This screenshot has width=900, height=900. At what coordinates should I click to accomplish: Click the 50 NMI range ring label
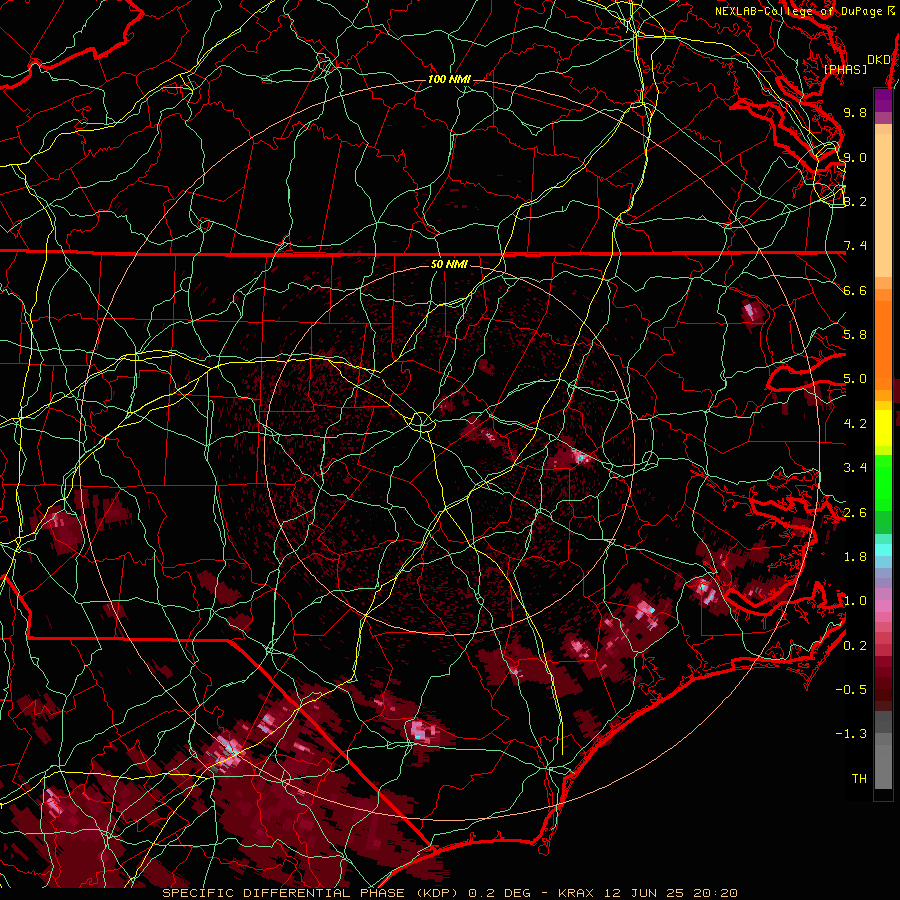(449, 264)
